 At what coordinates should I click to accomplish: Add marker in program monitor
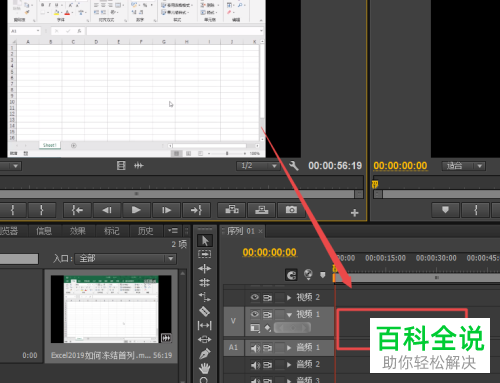pyautogui.click(x=445, y=210)
